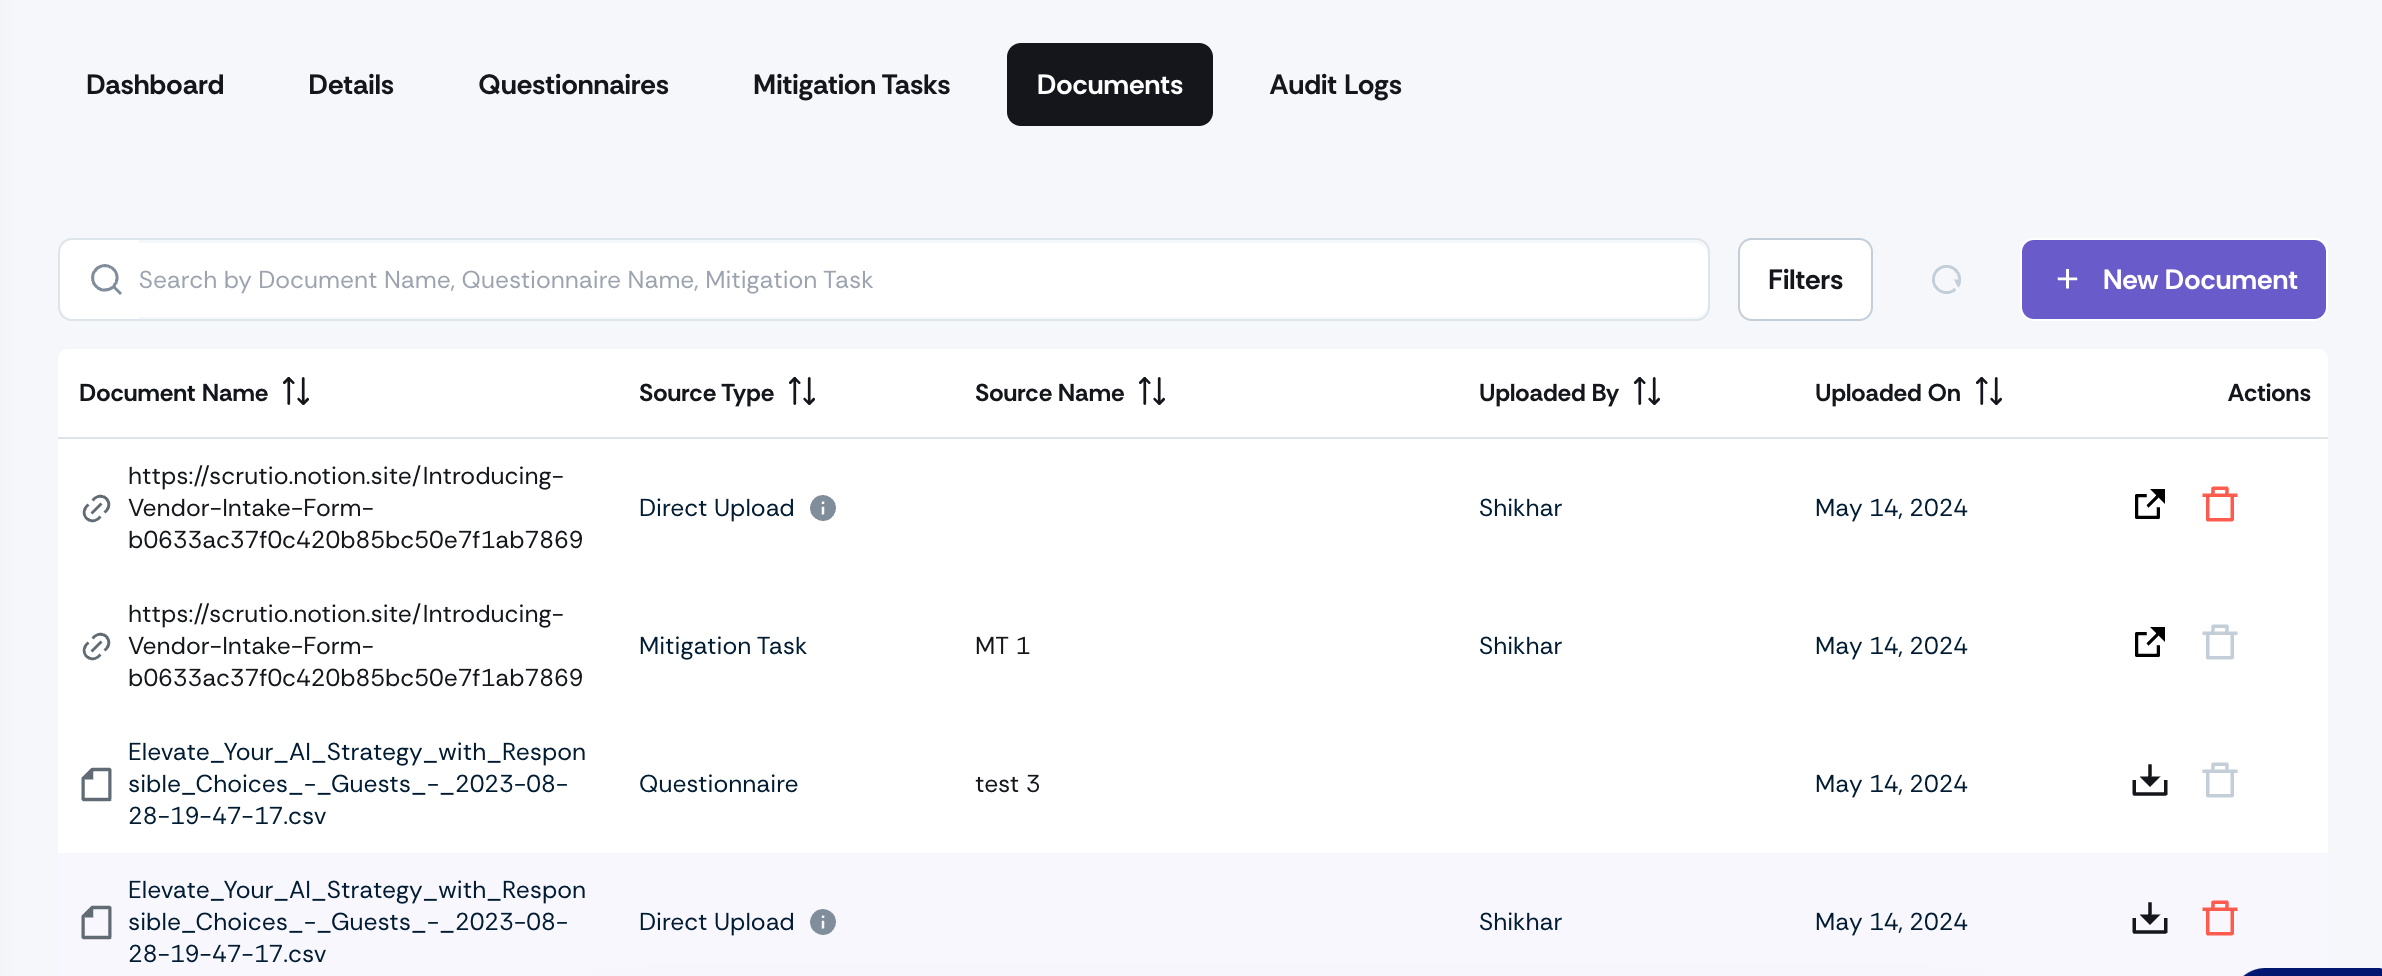Viewport: 2382px width, 976px height.
Task: Click the Questionnaire source type cell
Action: click(x=718, y=784)
